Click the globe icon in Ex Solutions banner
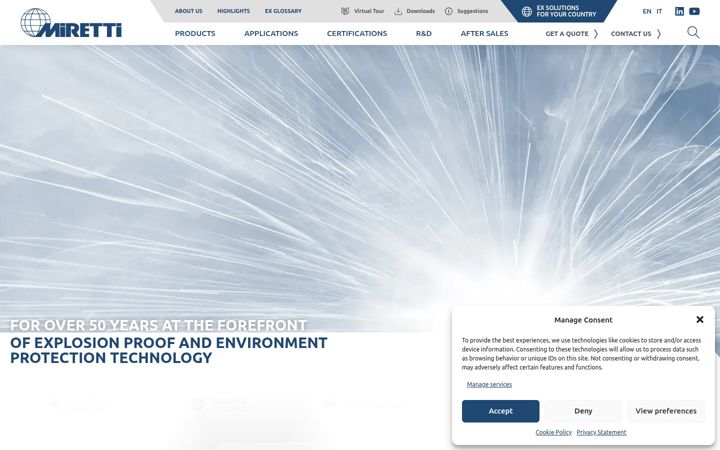 (x=527, y=11)
